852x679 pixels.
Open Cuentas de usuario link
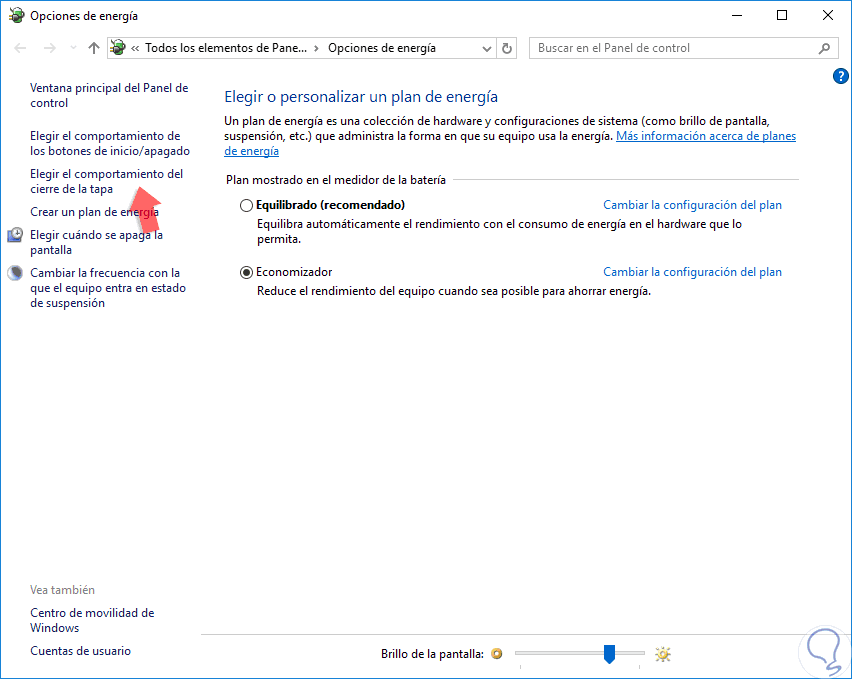pos(80,651)
